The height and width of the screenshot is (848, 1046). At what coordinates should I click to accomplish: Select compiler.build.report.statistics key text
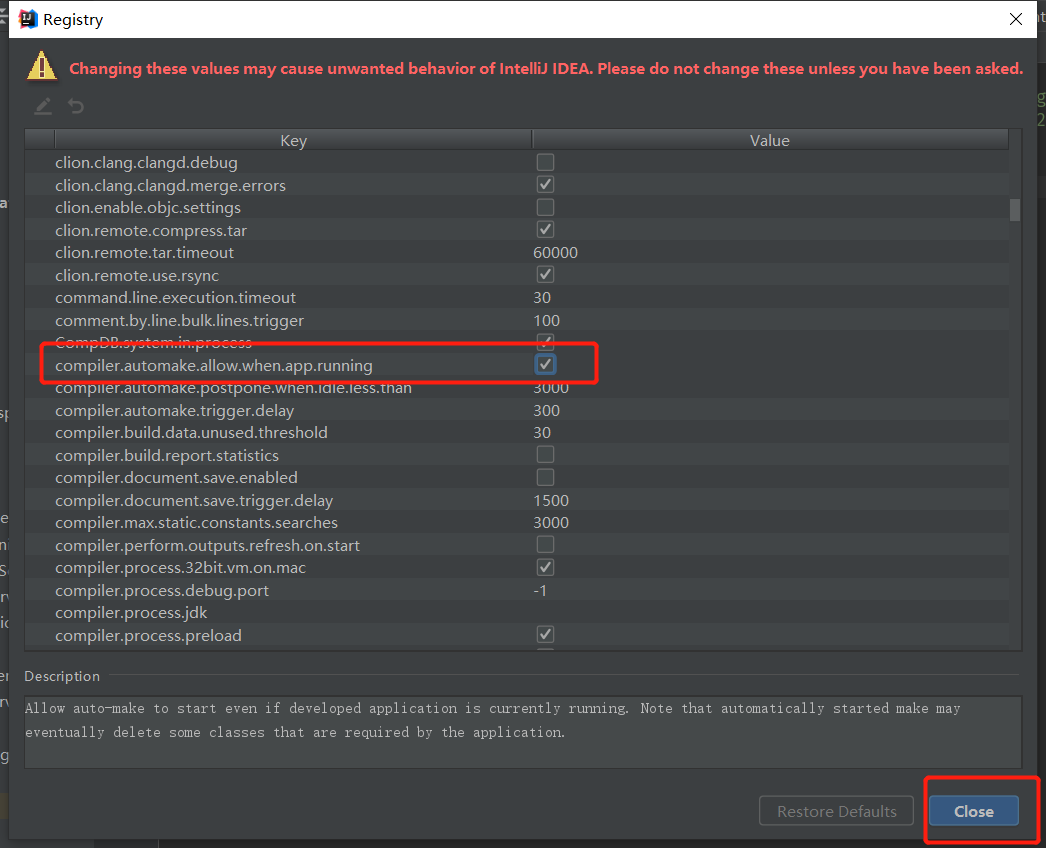pyautogui.click(x=167, y=455)
